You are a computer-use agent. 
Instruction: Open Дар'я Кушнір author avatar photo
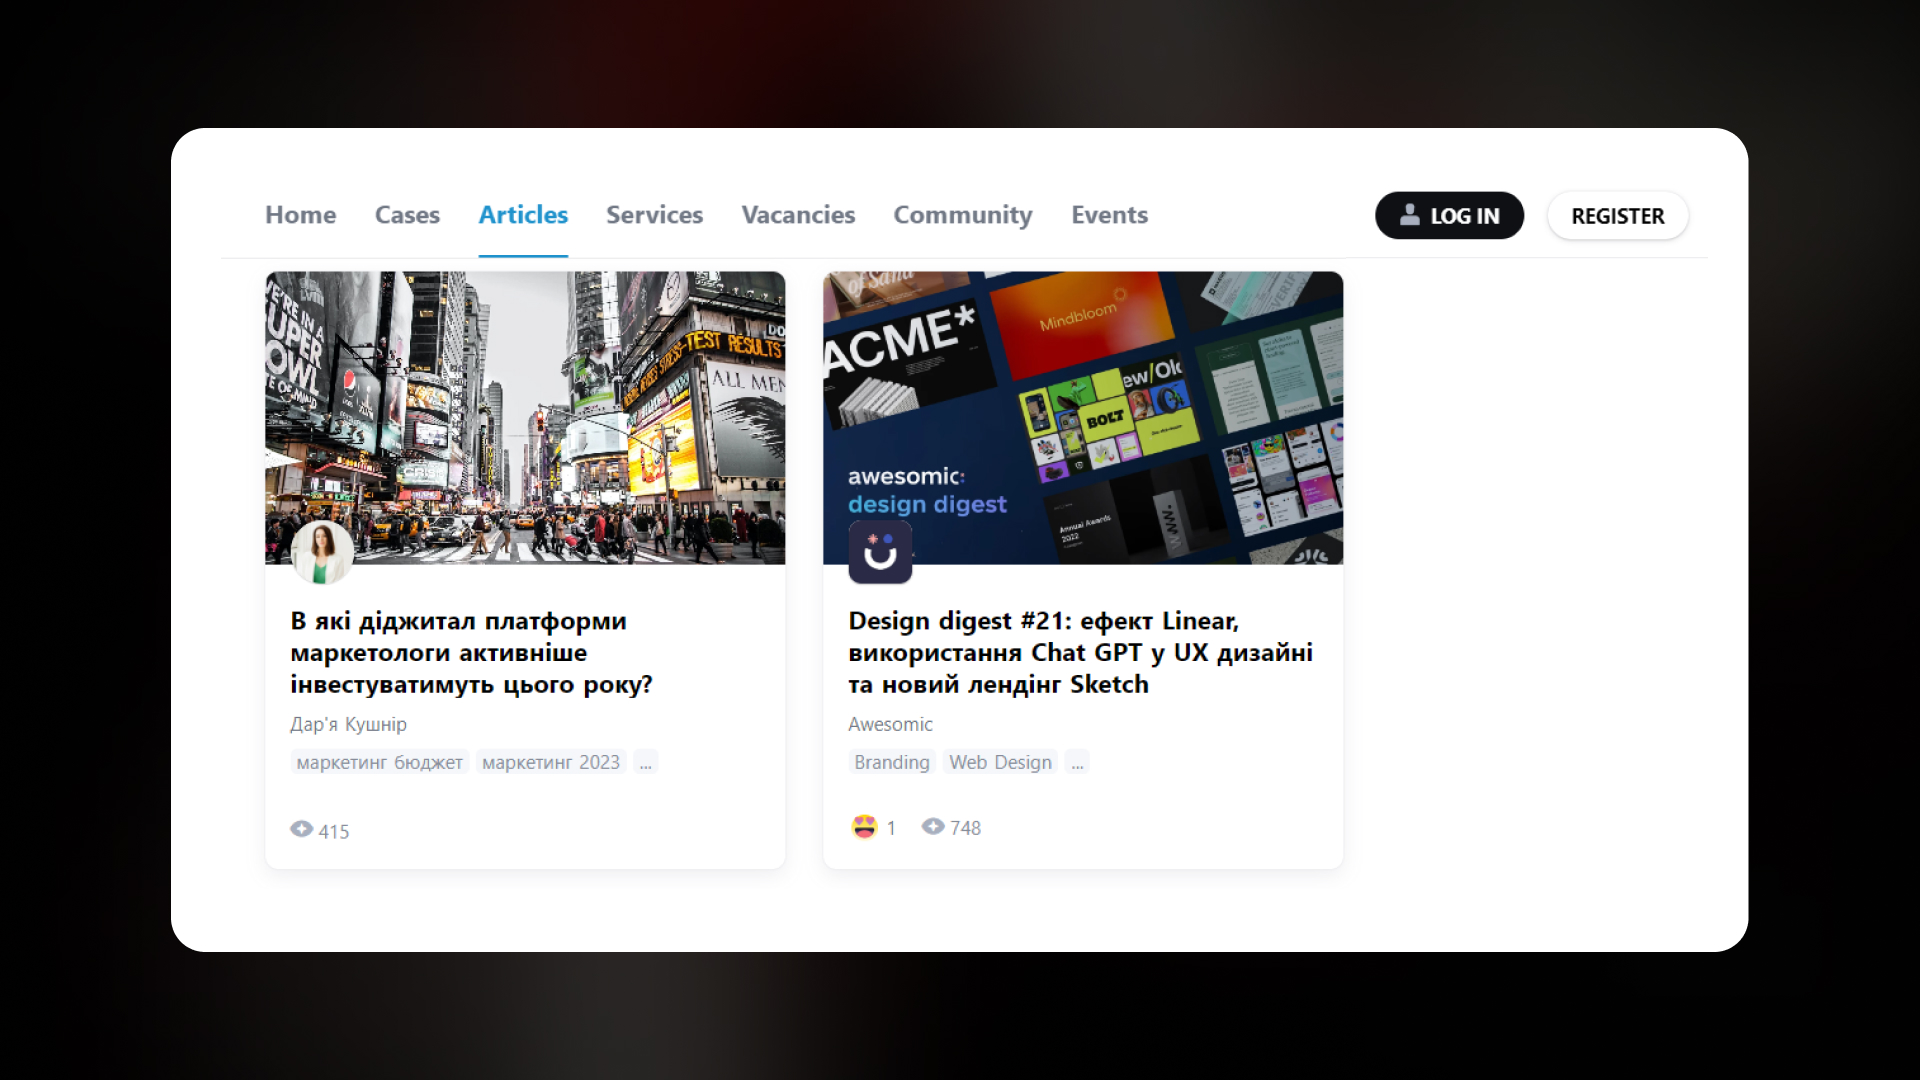pos(322,552)
